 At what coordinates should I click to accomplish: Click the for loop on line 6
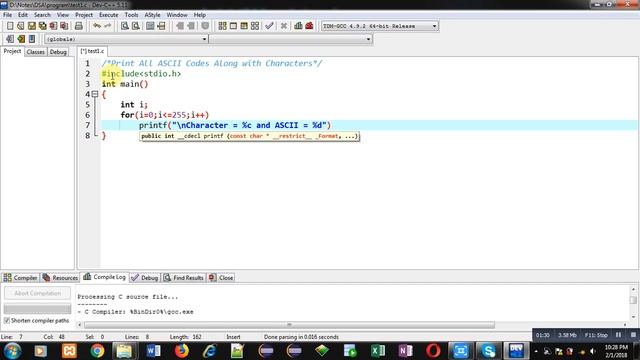(x=164, y=115)
